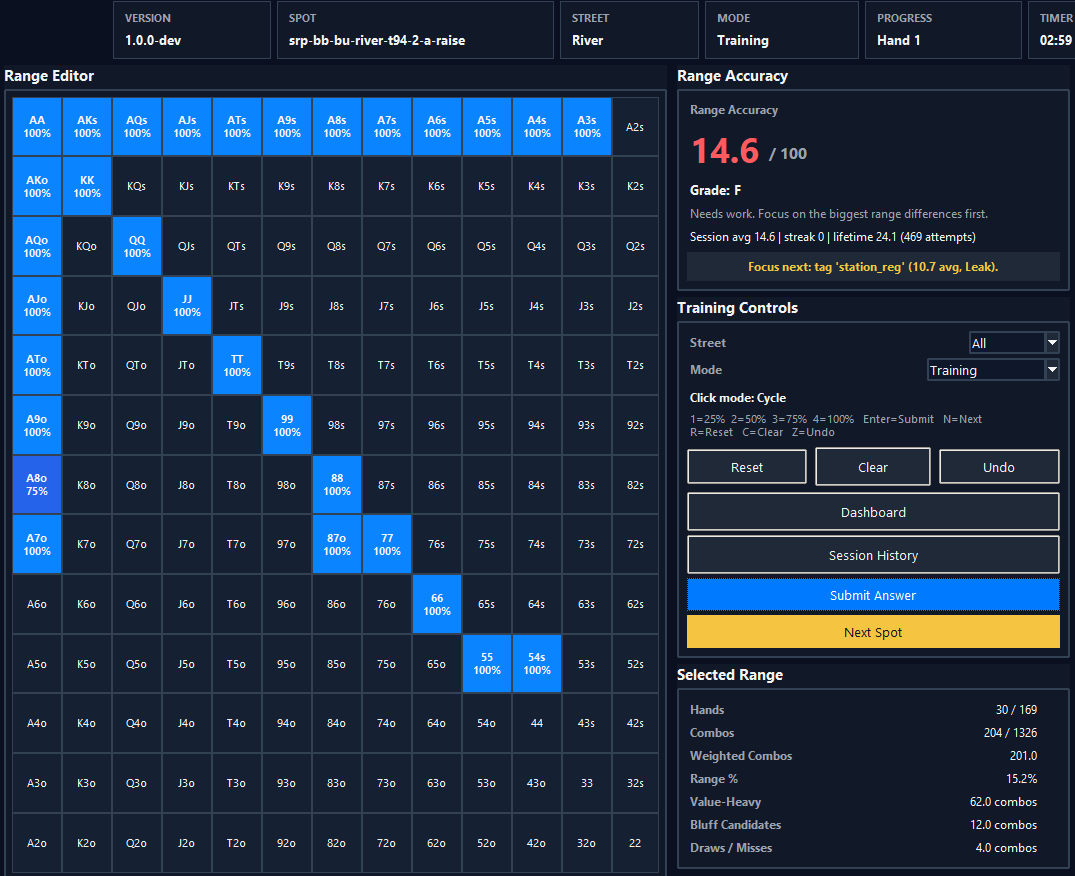Click the Reset button
Screen dimensions: 1075x876
point(747,467)
